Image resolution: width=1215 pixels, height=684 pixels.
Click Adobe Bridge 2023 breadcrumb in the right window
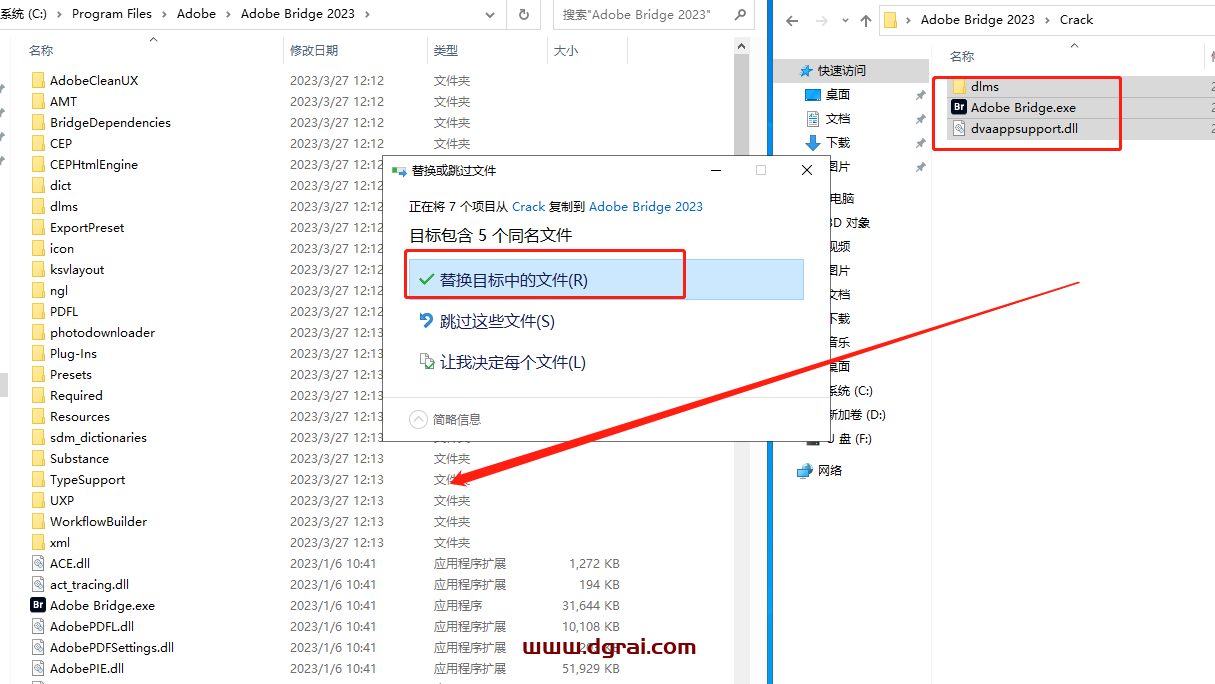tap(978, 19)
